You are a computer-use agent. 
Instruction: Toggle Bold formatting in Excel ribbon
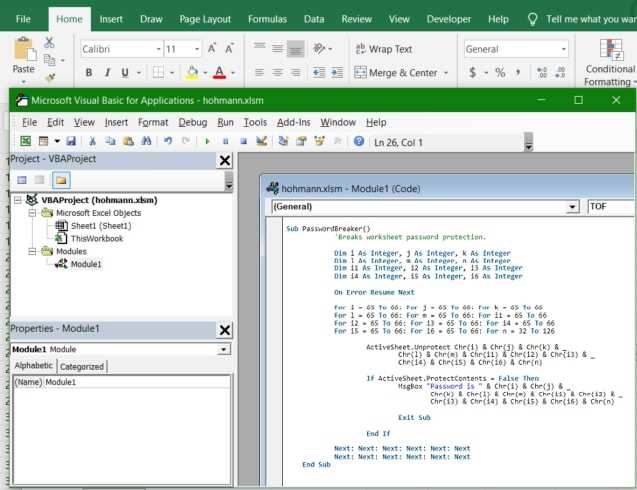89,73
